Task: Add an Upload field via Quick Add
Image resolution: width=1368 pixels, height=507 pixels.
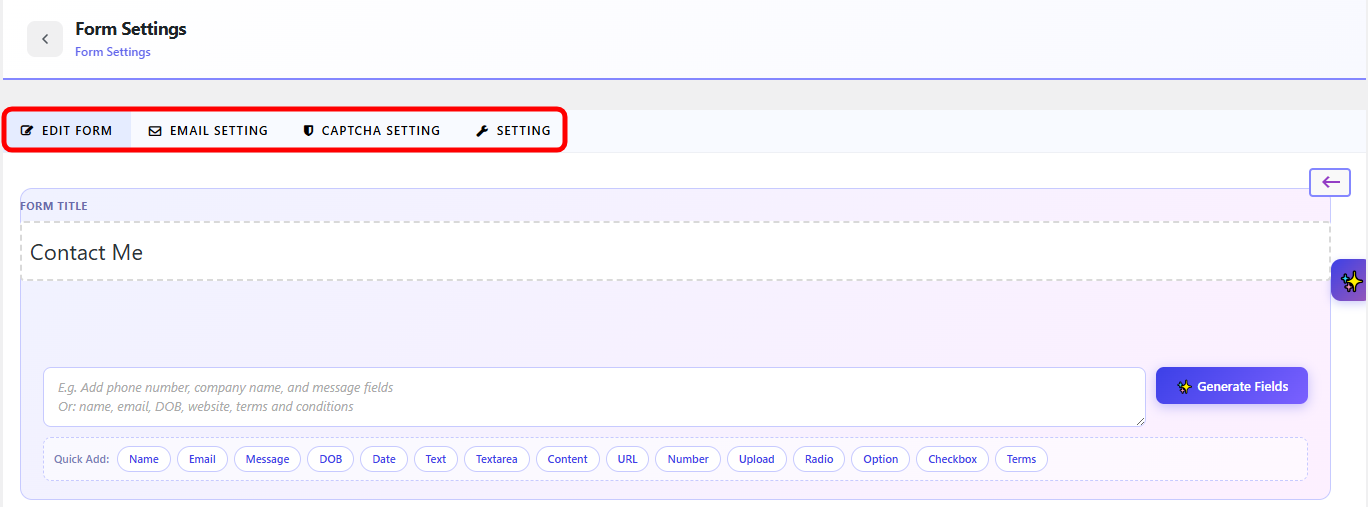Action: pos(756,459)
